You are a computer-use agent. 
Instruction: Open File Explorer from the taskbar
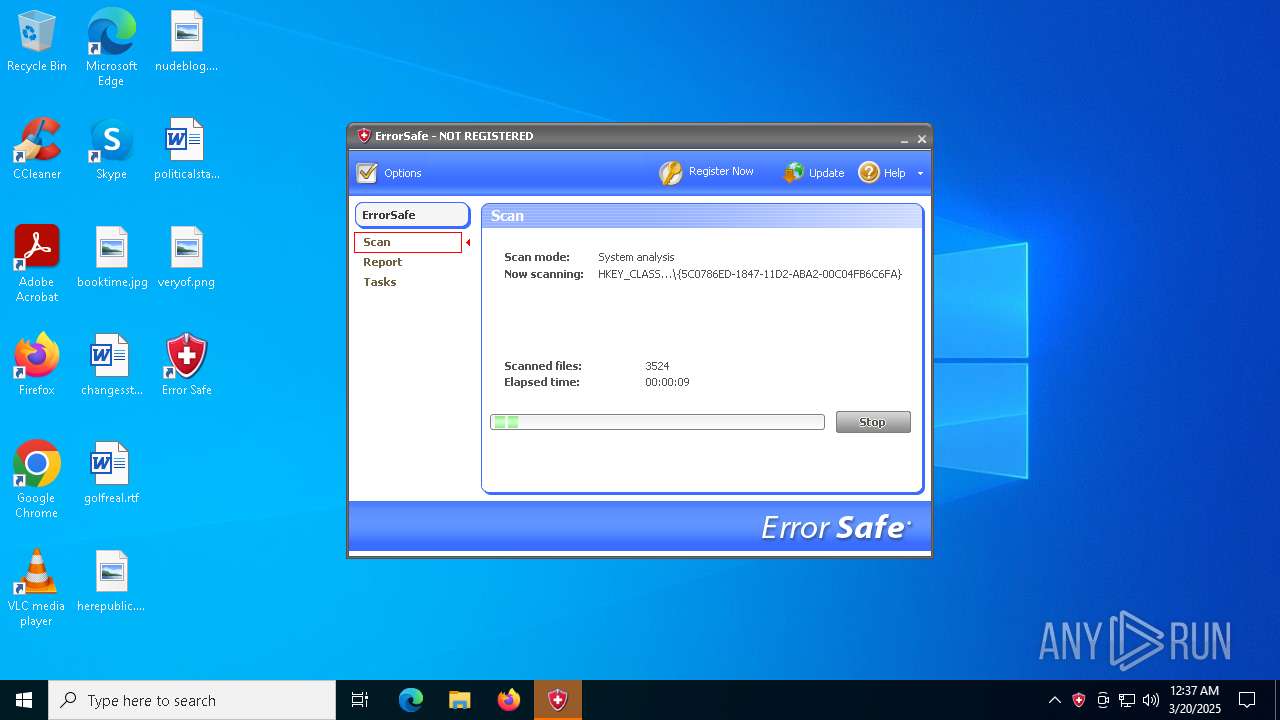(460, 700)
